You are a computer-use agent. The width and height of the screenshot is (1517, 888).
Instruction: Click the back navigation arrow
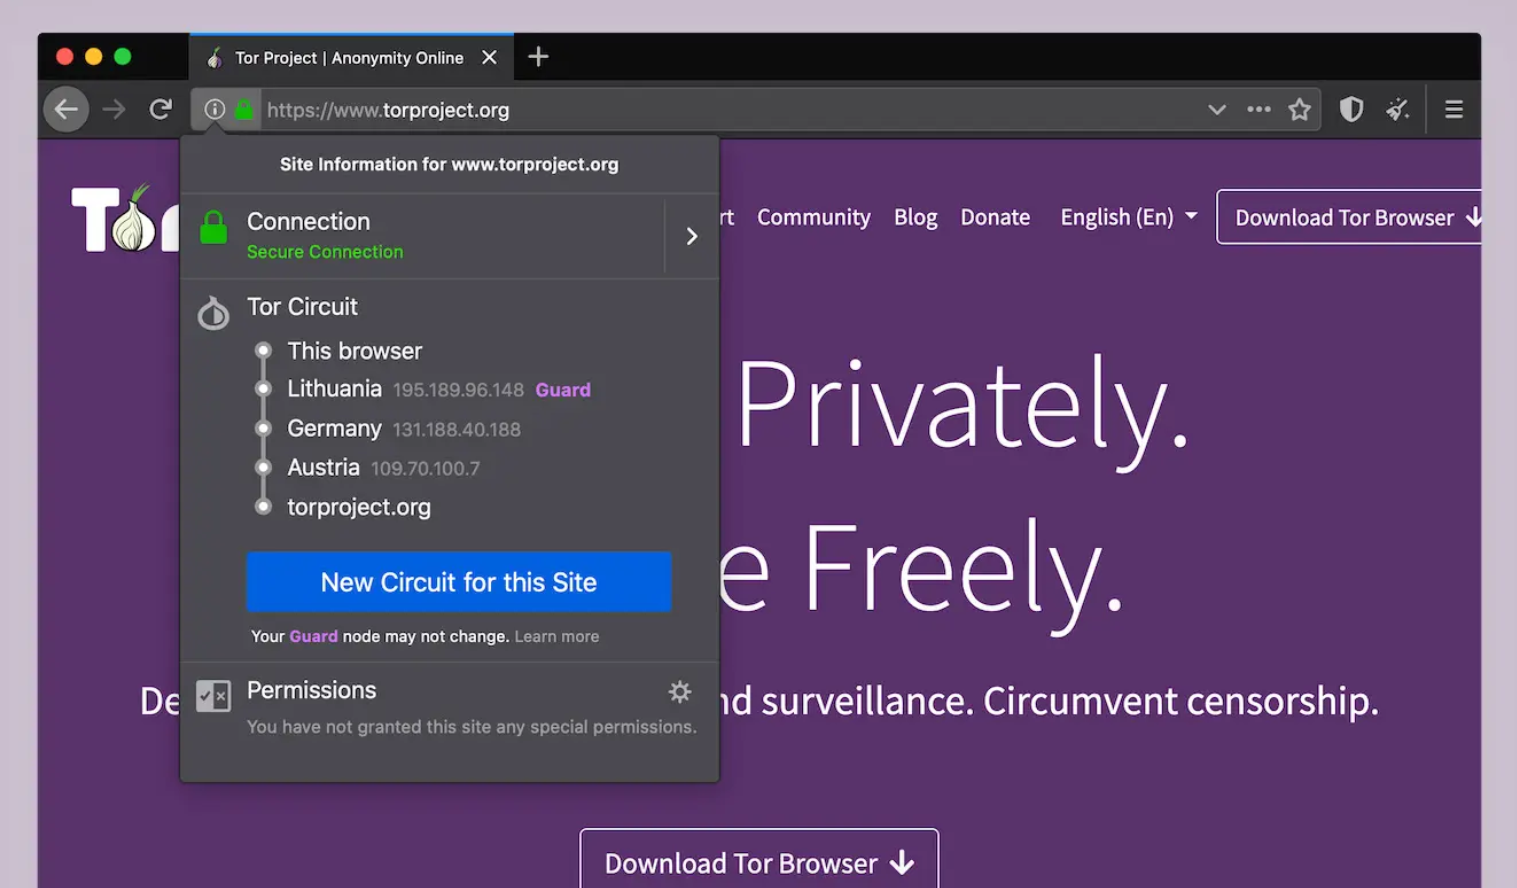[x=67, y=109]
